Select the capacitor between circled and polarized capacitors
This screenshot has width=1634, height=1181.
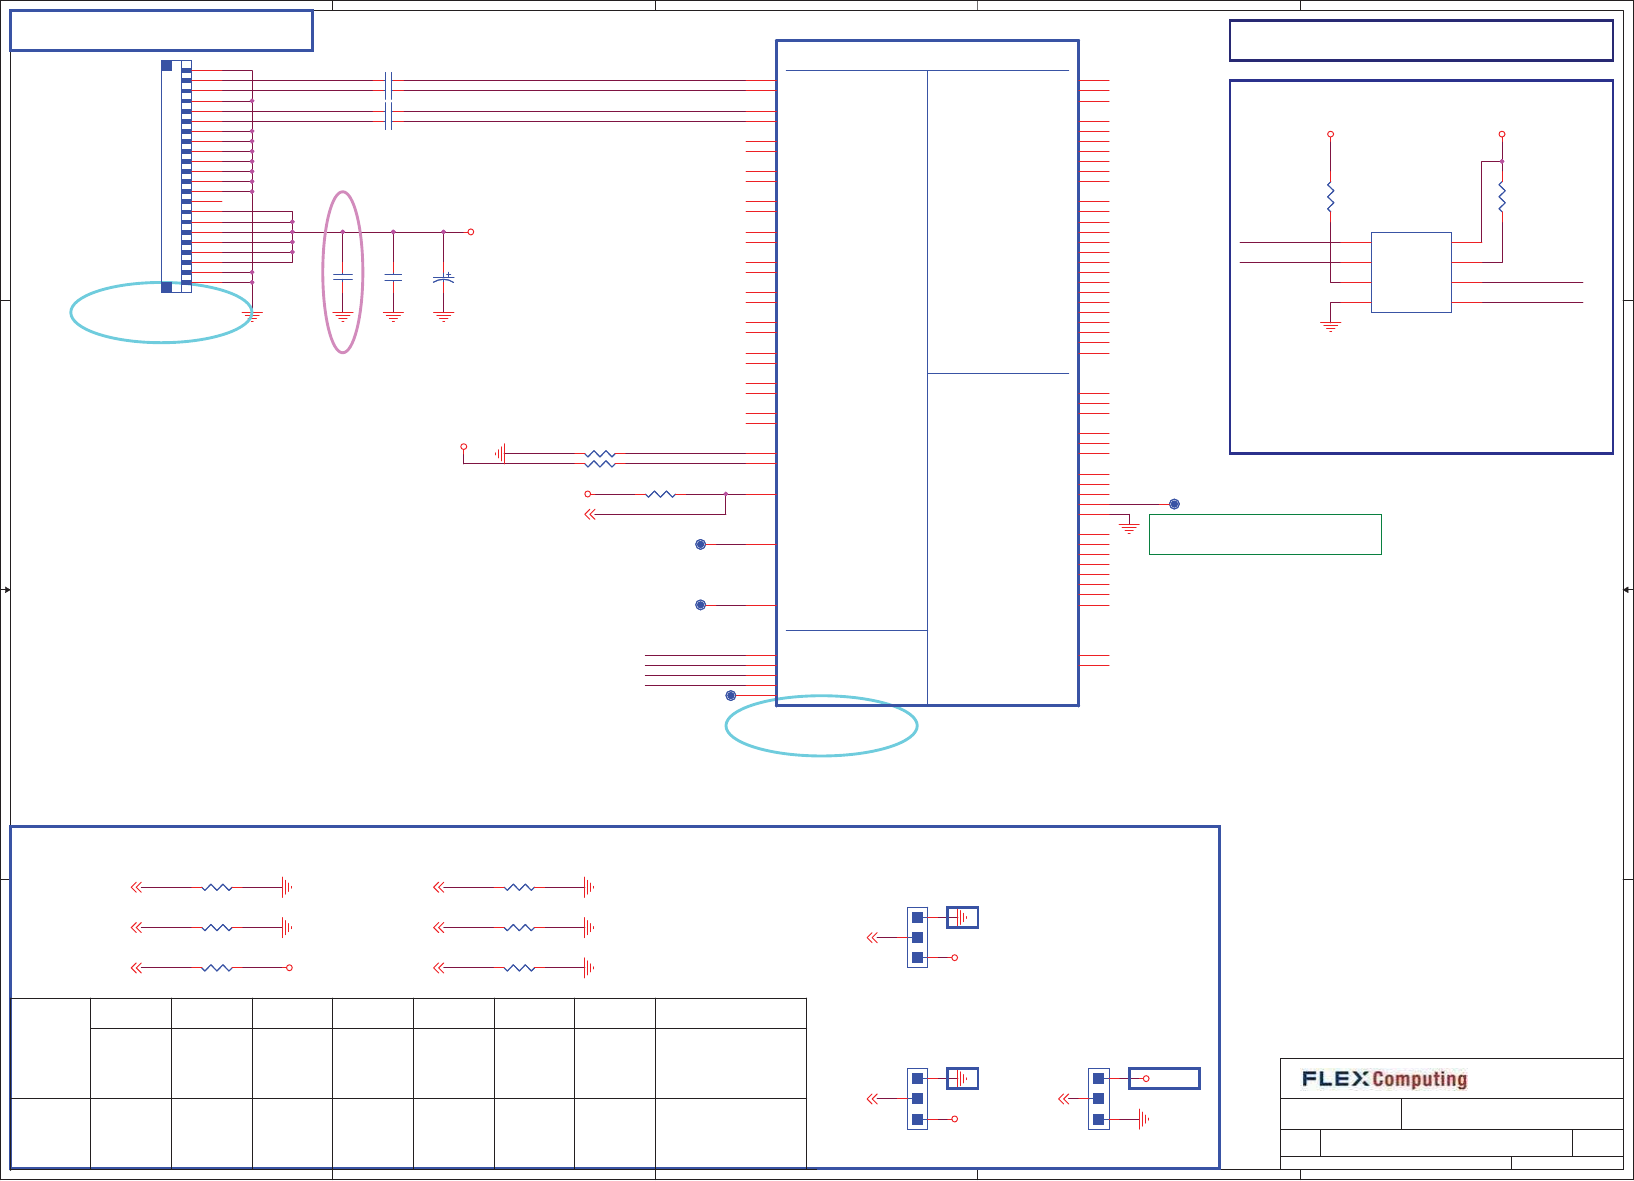pyautogui.click(x=393, y=277)
